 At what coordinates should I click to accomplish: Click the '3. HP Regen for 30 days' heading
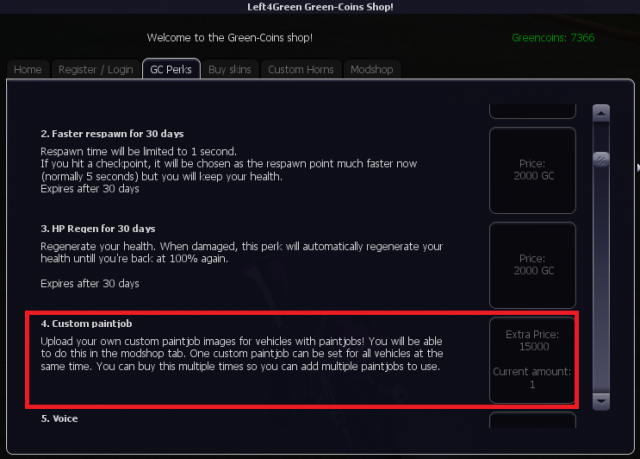[x=98, y=228]
